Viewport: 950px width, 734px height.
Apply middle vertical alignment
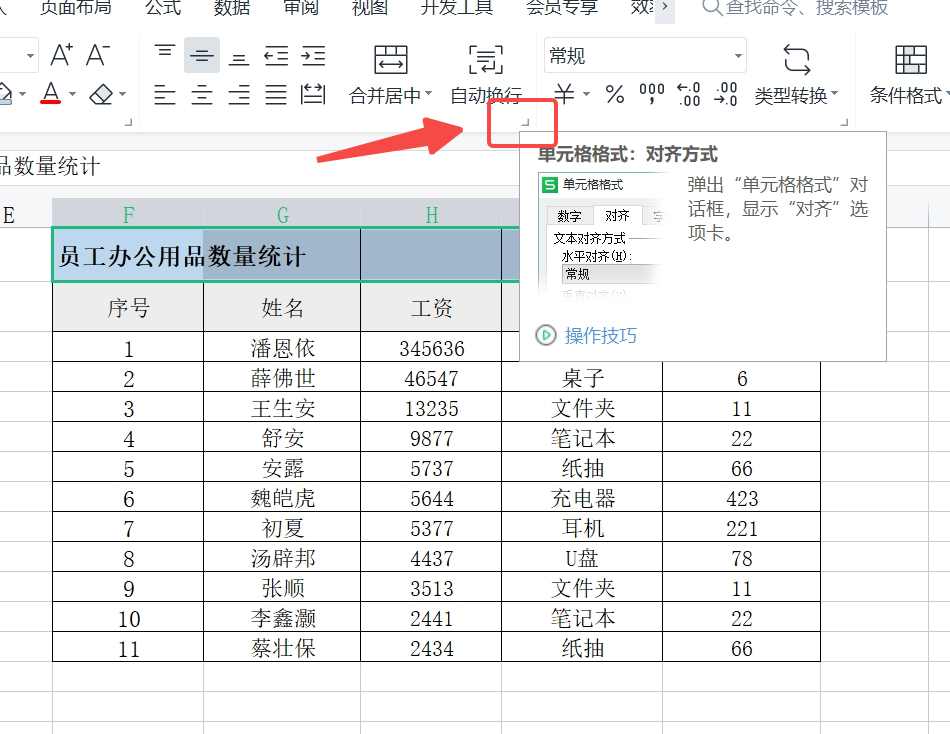(202, 55)
